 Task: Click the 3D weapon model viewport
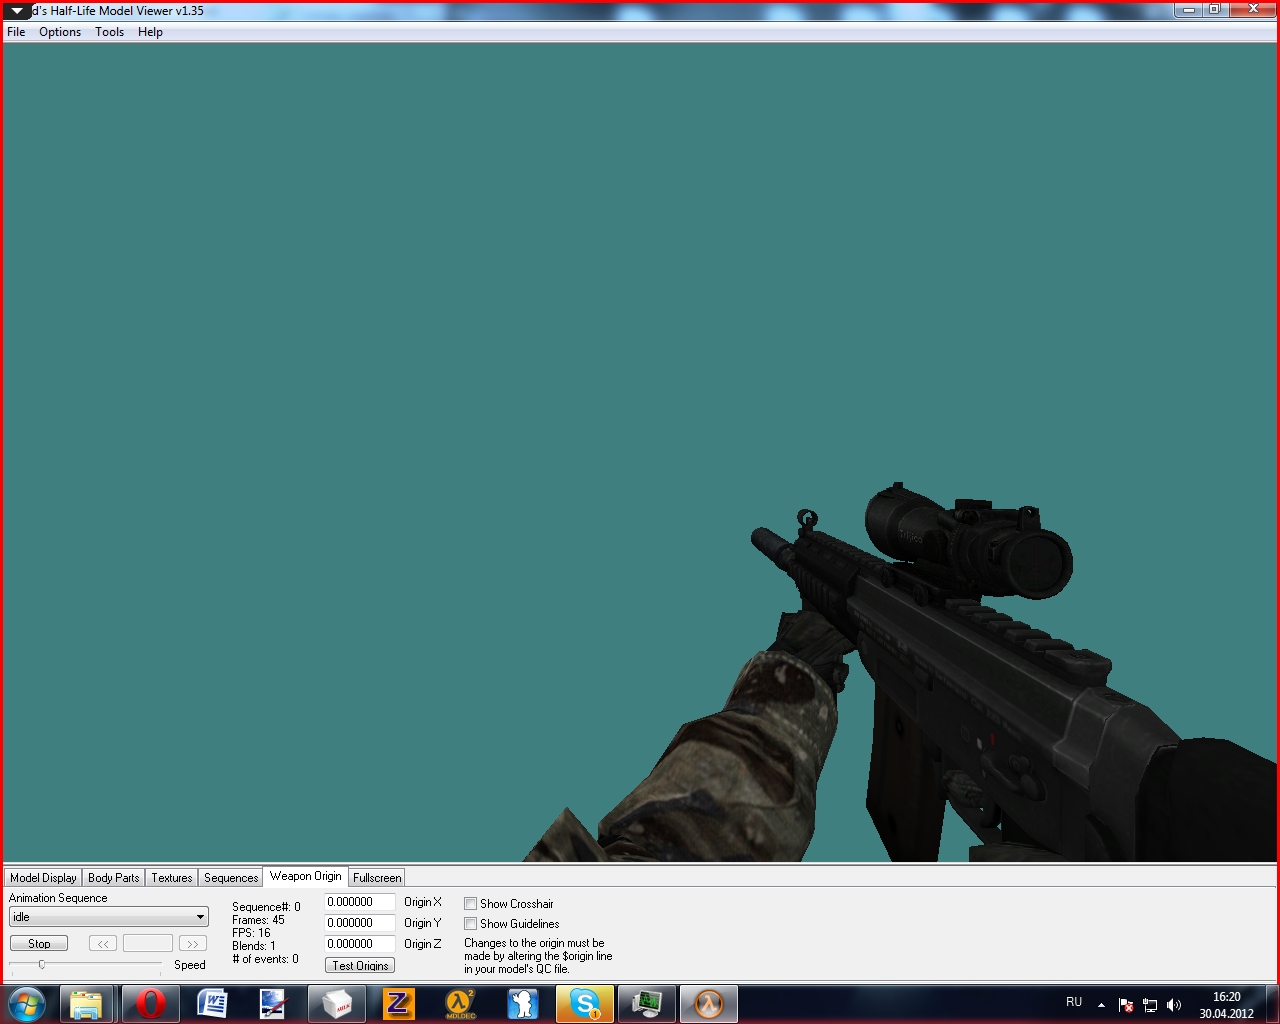pos(640,452)
